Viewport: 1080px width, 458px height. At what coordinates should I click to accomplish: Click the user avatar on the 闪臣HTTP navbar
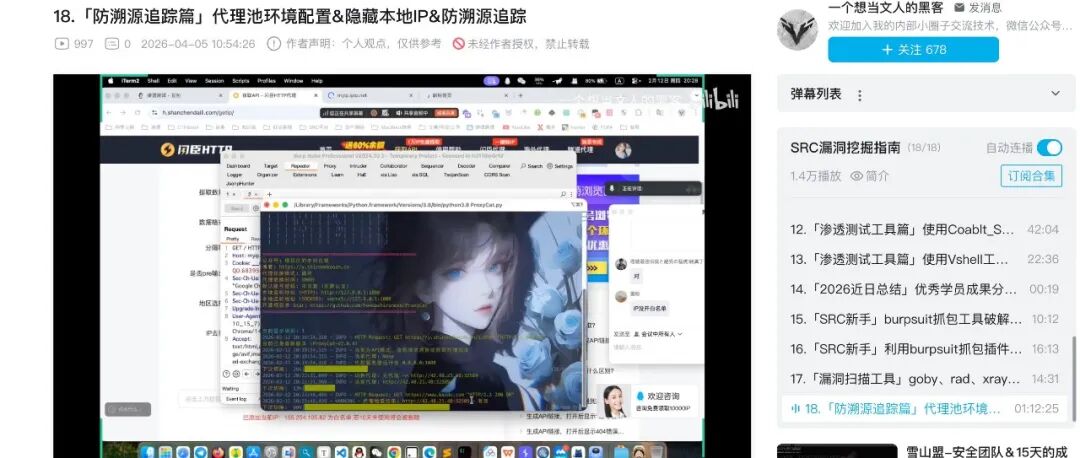(x=623, y=150)
